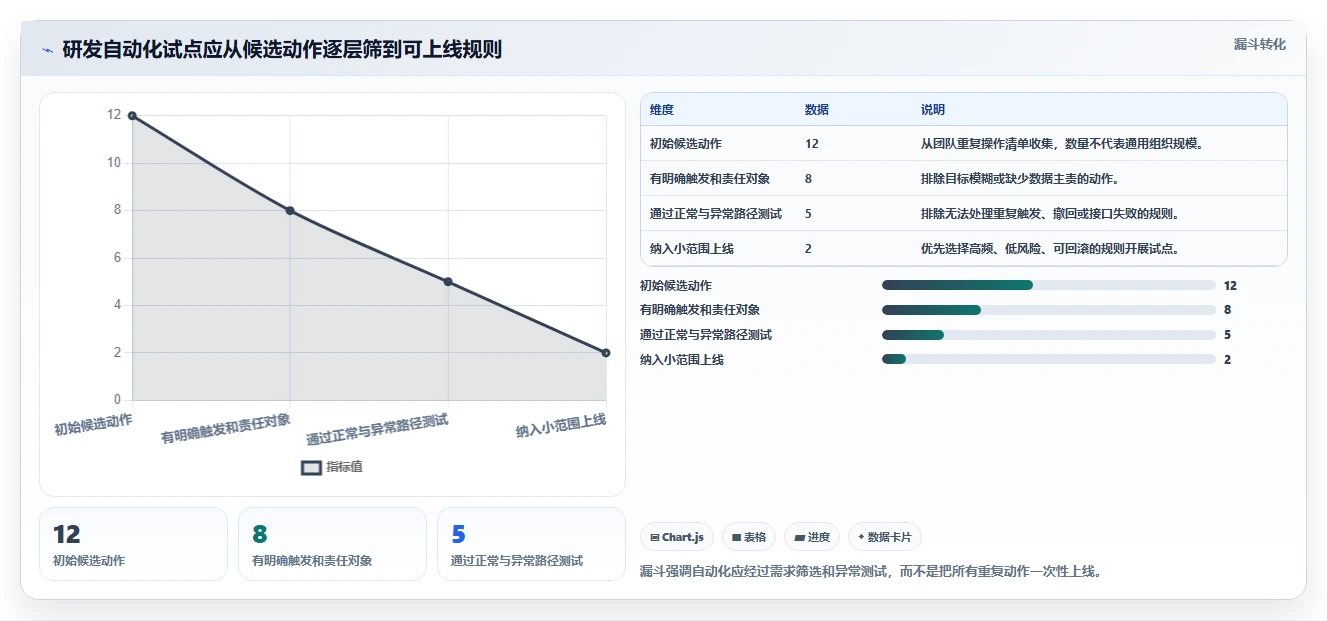Image resolution: width=1327 pixels, height=621 pixels.
Task: Click the 进度 tag
Action: [812, 537]
